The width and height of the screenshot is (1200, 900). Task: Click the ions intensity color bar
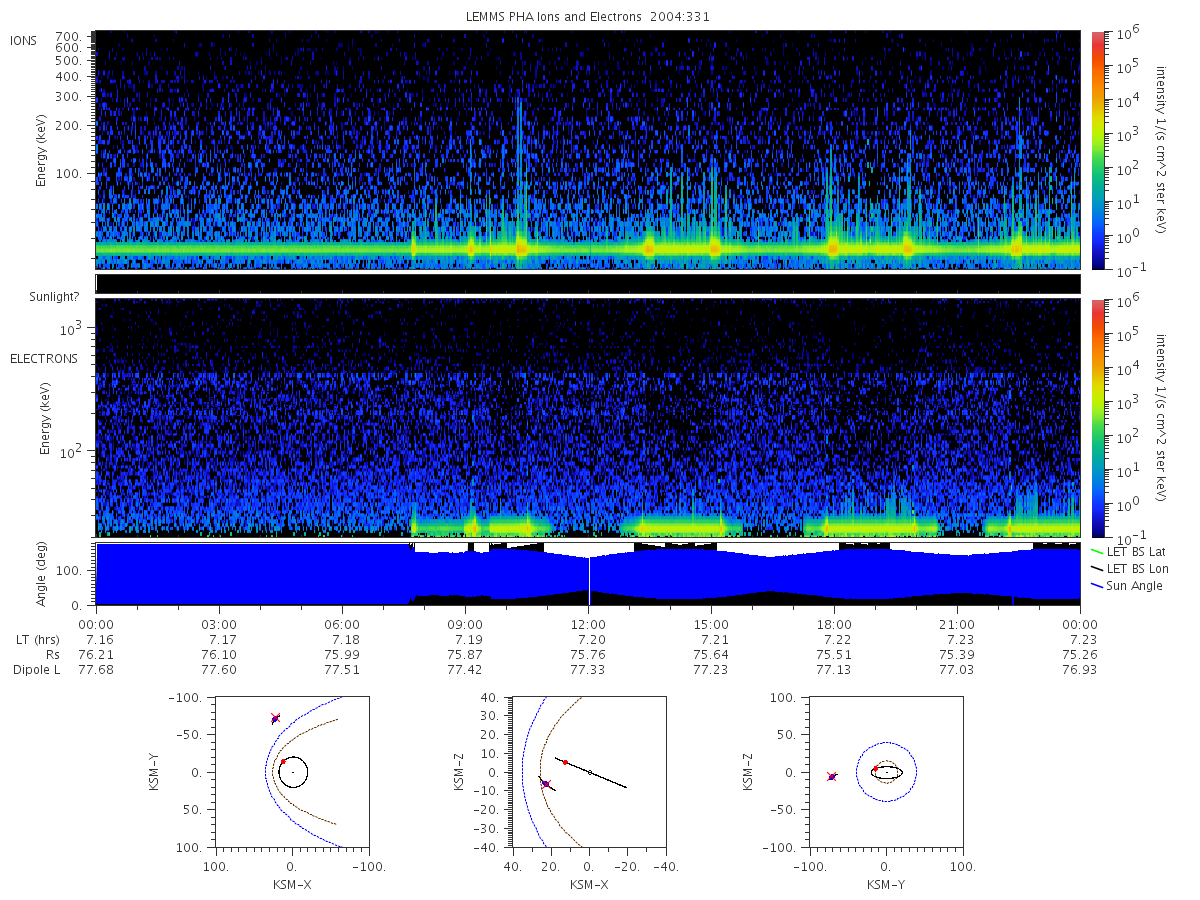pyautogui.click(x=1097, y=150)
